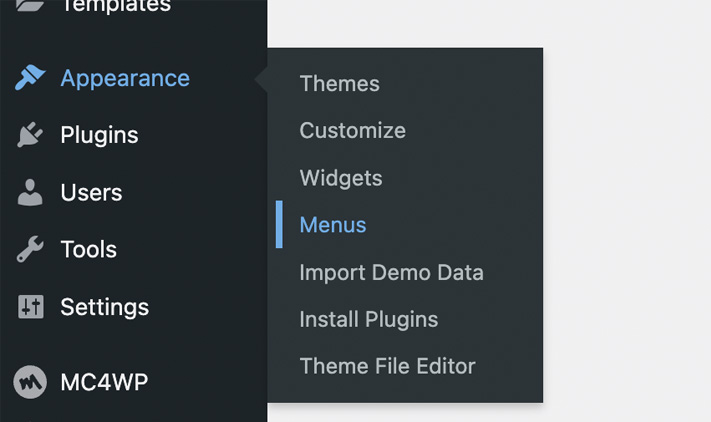Select Import Demo Data

(391, 272)
